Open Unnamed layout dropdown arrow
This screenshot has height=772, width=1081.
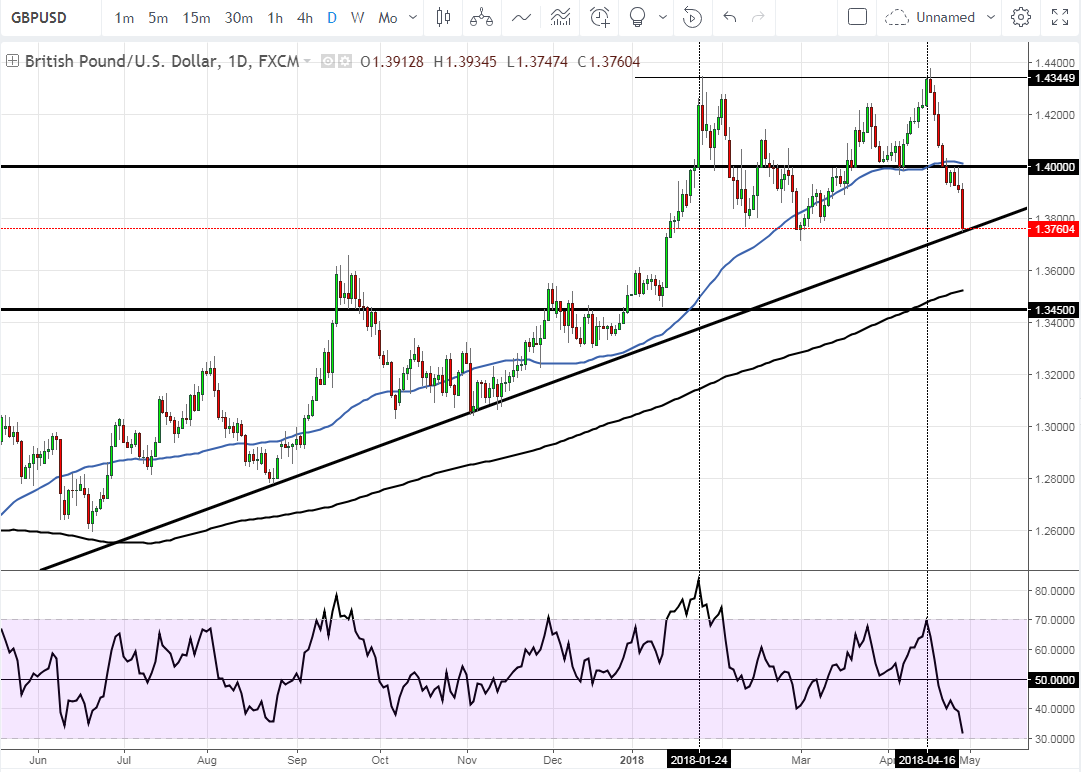991,17
